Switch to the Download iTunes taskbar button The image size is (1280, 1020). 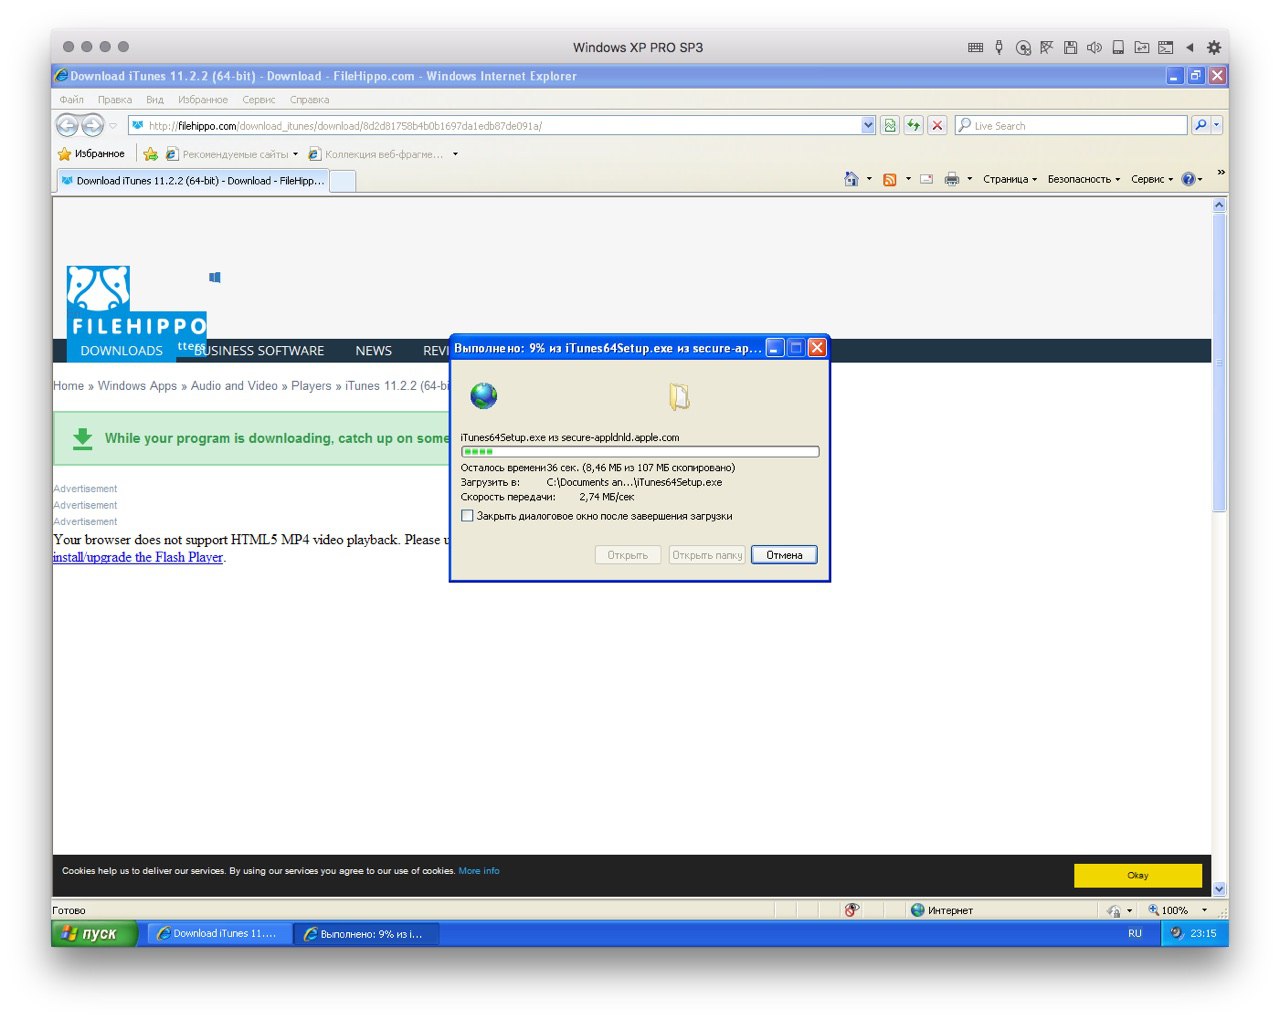(220, 933)
